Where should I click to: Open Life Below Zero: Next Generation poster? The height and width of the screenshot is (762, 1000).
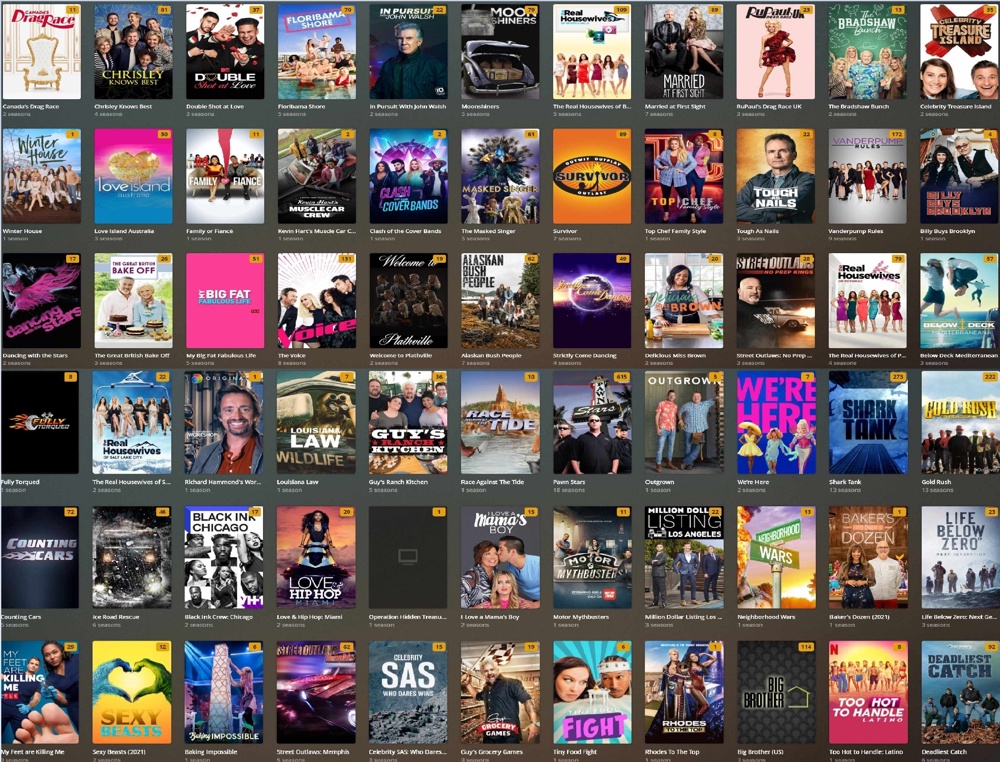960,557
